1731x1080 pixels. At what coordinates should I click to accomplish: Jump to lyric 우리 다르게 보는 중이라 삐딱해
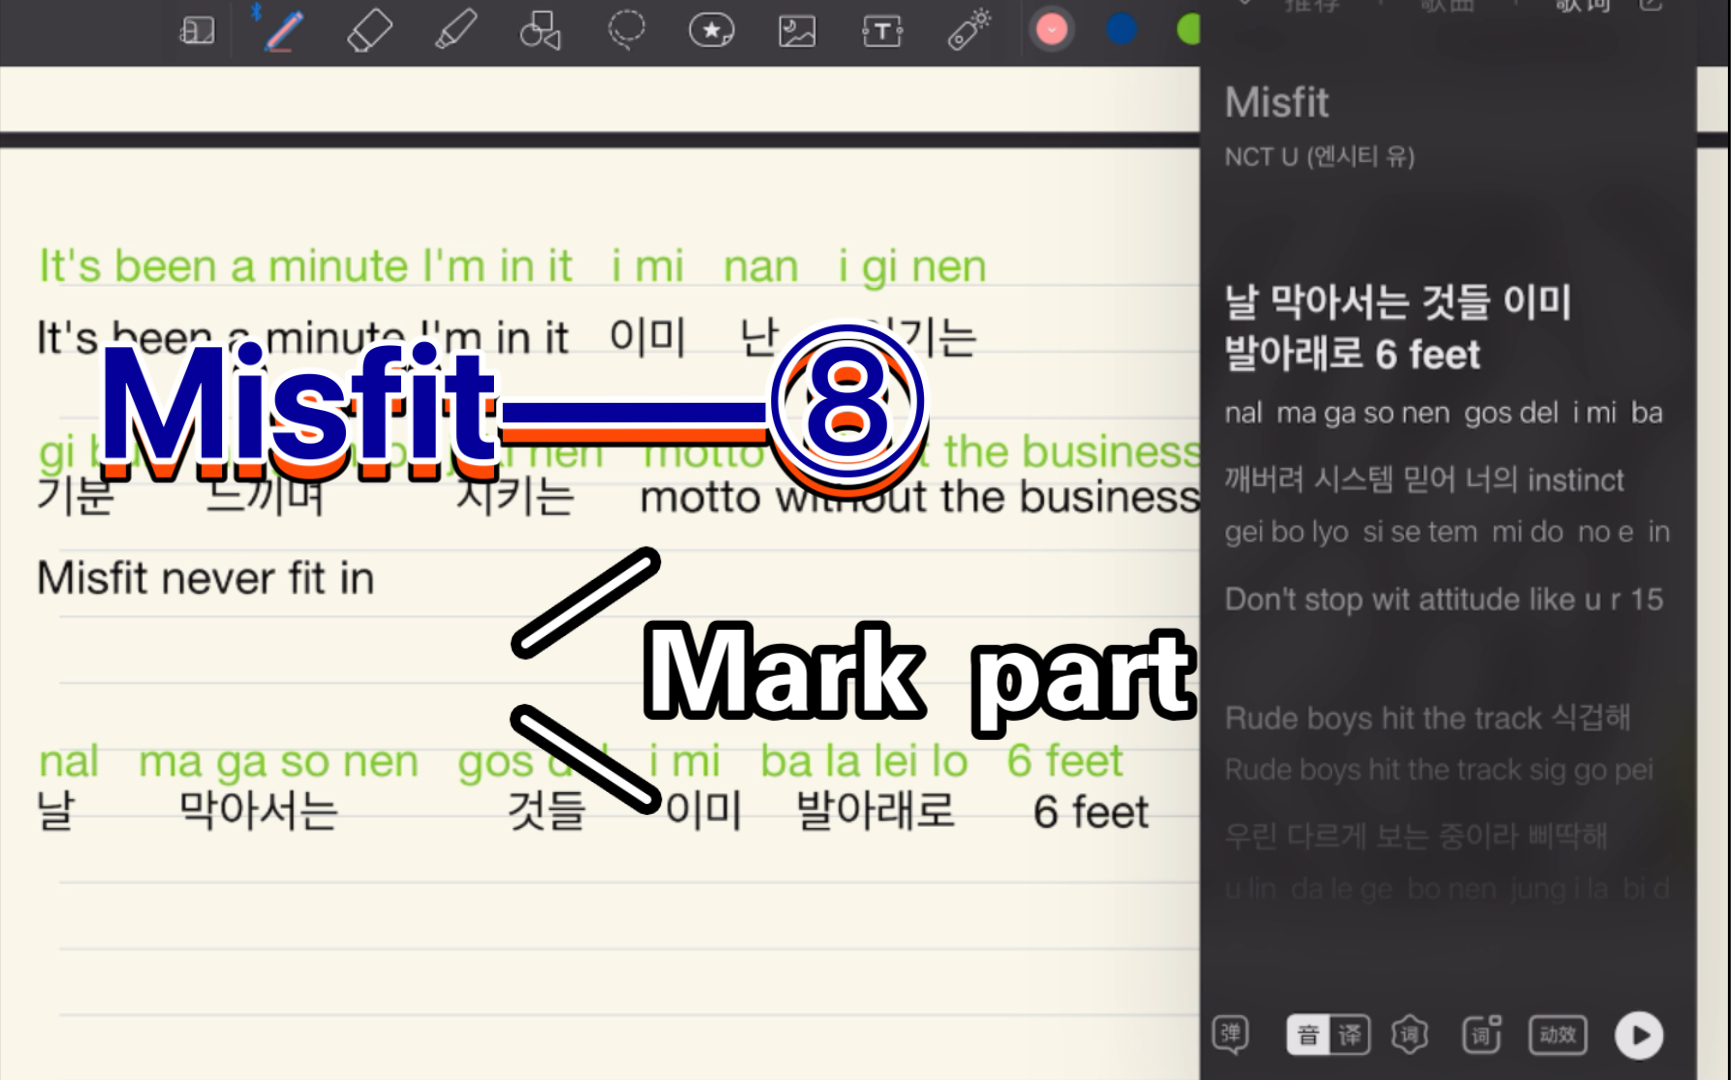pos(1416,836)
